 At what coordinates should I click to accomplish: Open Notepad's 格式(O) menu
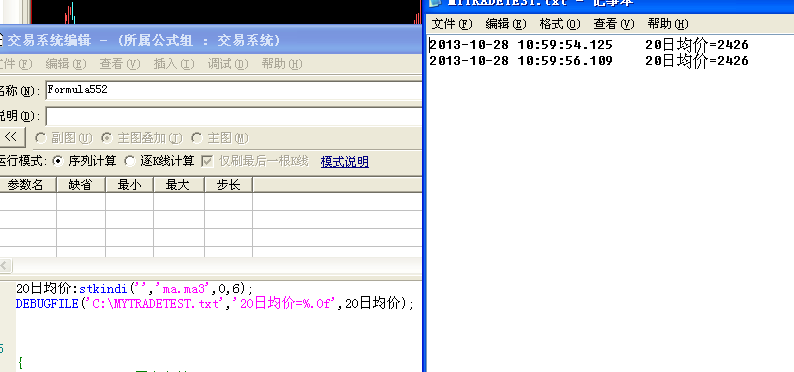coord(560,24)
